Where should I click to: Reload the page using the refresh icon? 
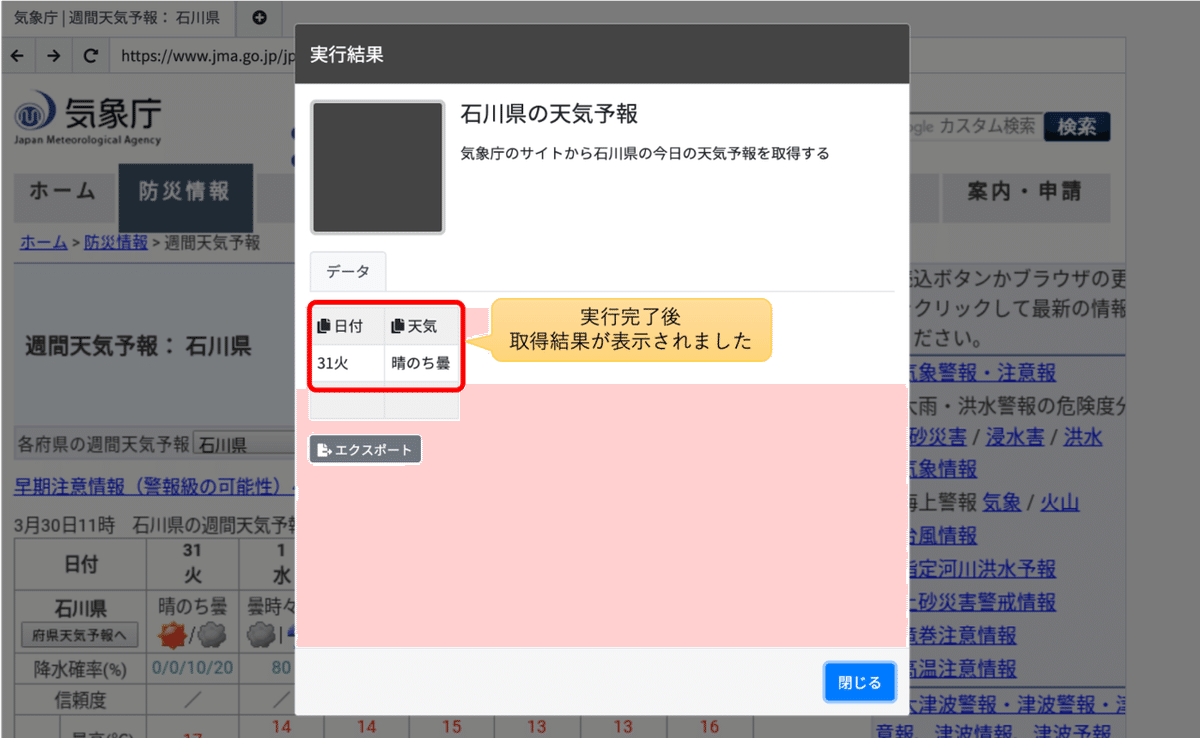[x=90, y=55]
